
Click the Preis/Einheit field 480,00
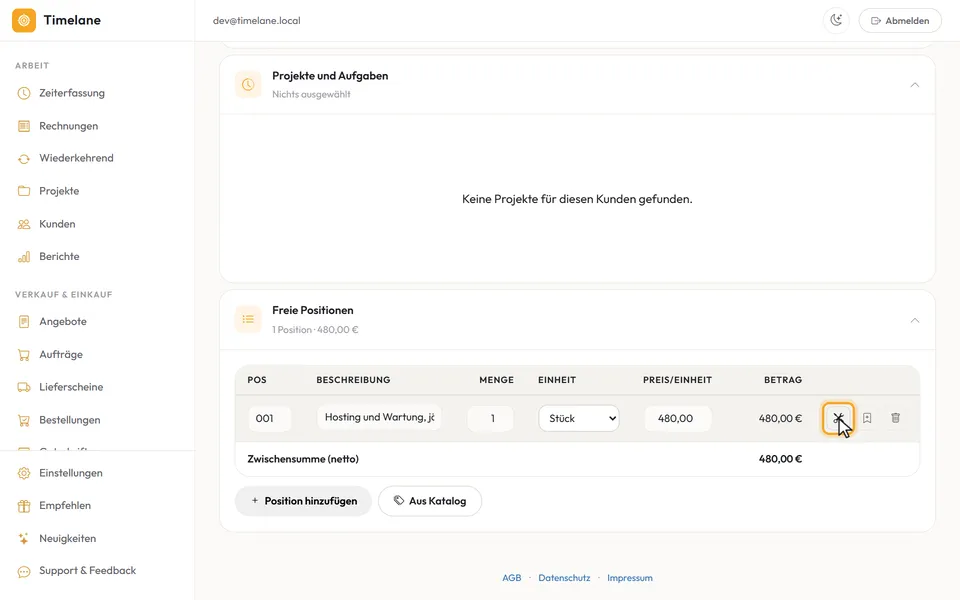pos(678,418)
